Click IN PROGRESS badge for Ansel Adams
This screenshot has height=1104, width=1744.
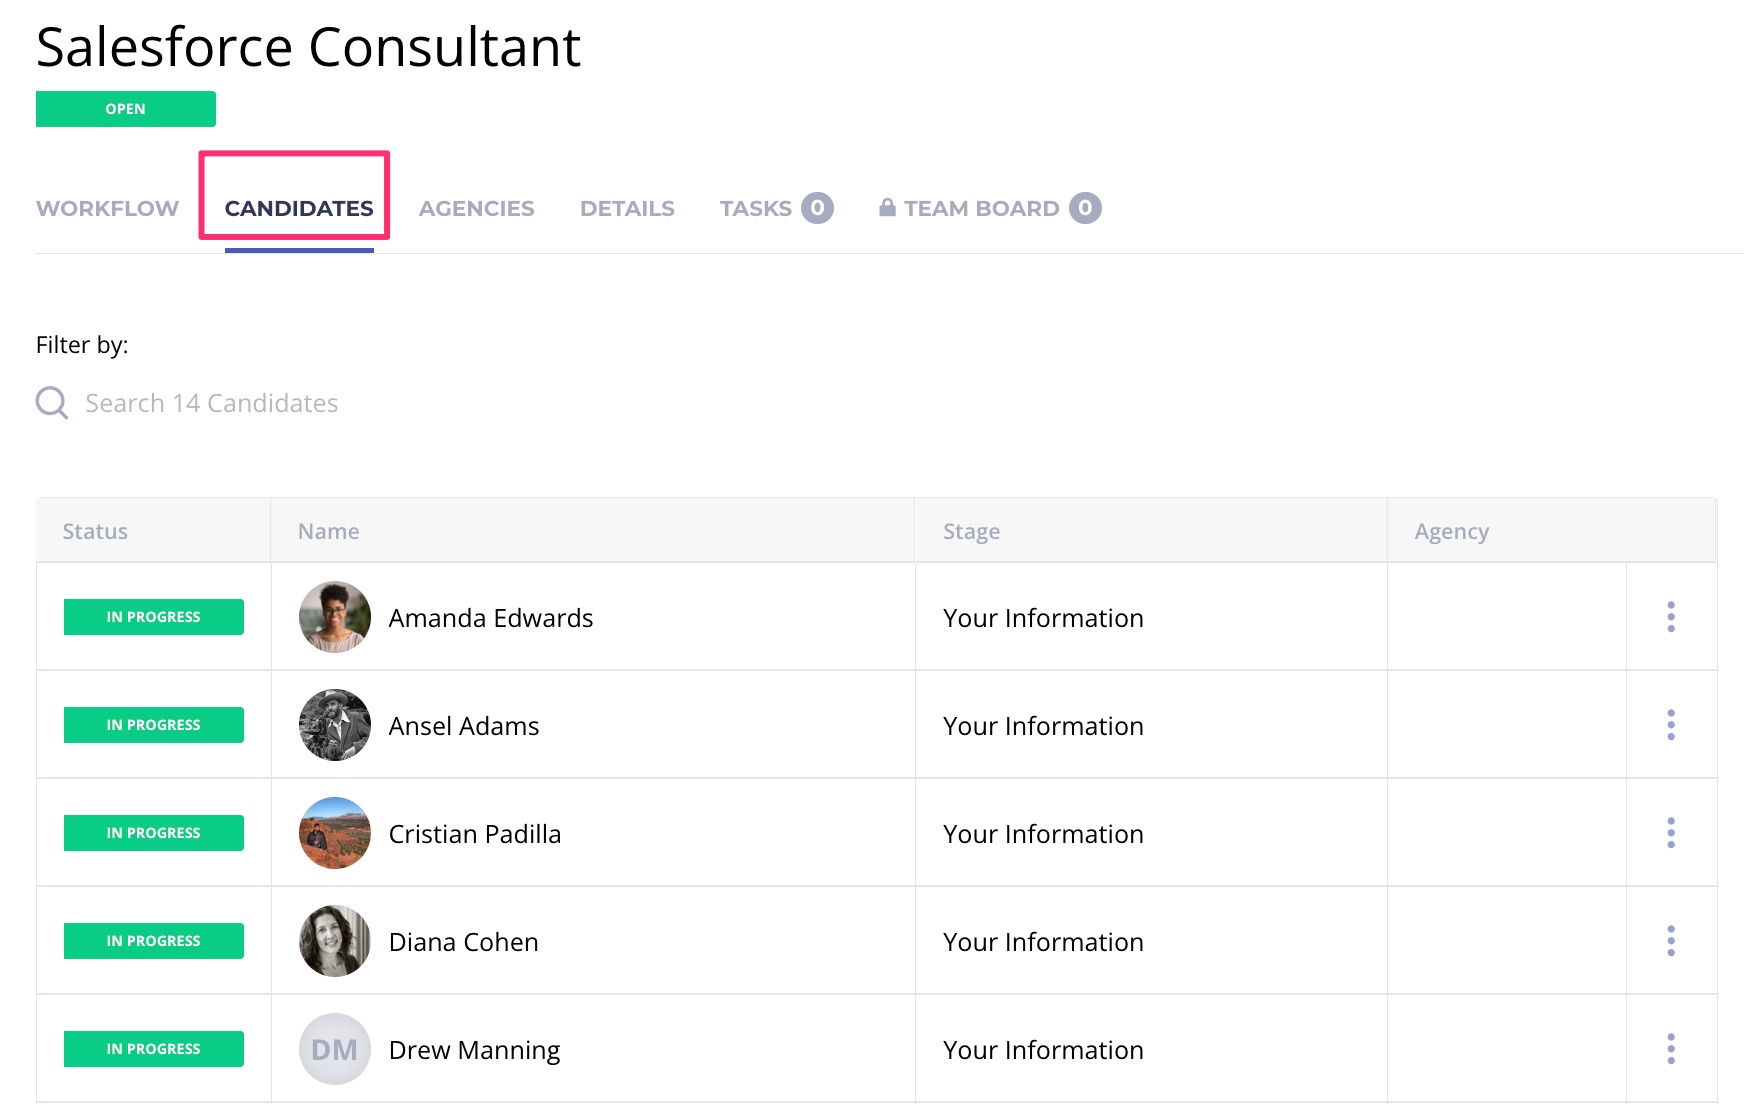[x=154, y=725]
